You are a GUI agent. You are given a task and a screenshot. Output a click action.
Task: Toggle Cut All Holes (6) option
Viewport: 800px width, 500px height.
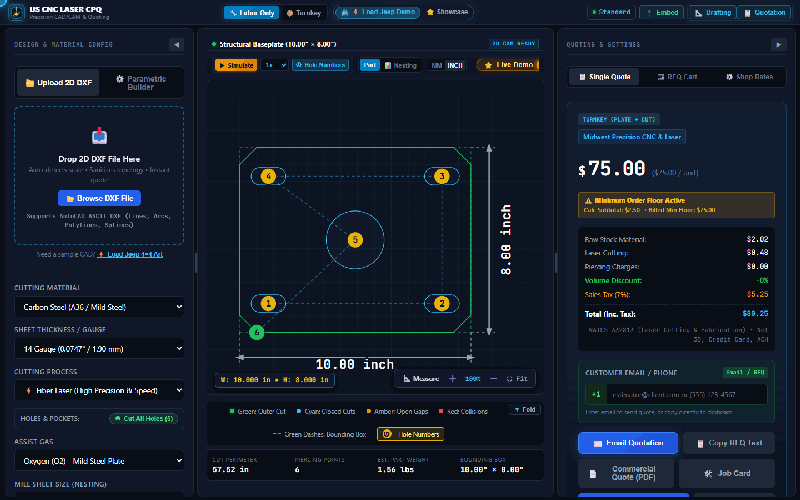click(144, 418)
